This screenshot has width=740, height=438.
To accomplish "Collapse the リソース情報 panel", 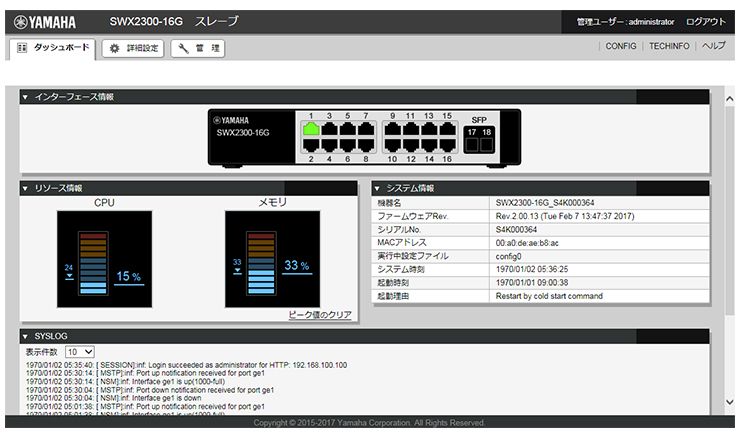I will point(25,188).
